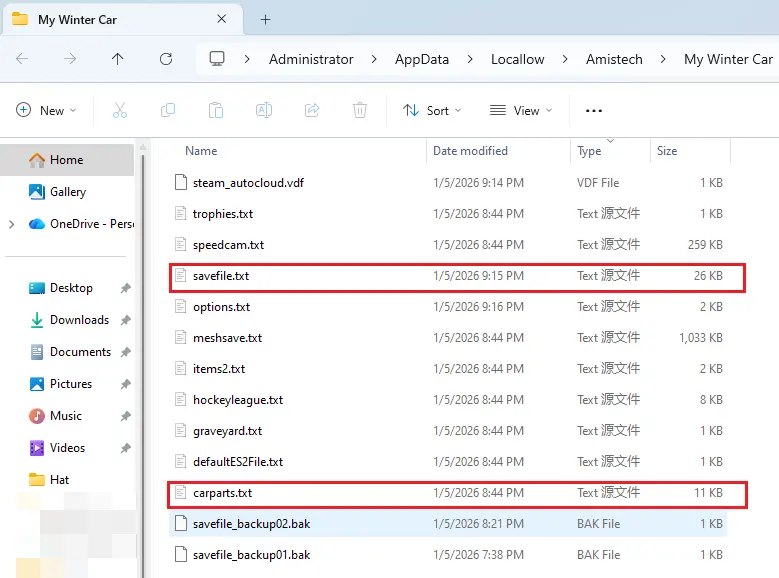Open the See more ellipsis menu
The height and width of the screenshot is (578, 779).
pos(594,110)
